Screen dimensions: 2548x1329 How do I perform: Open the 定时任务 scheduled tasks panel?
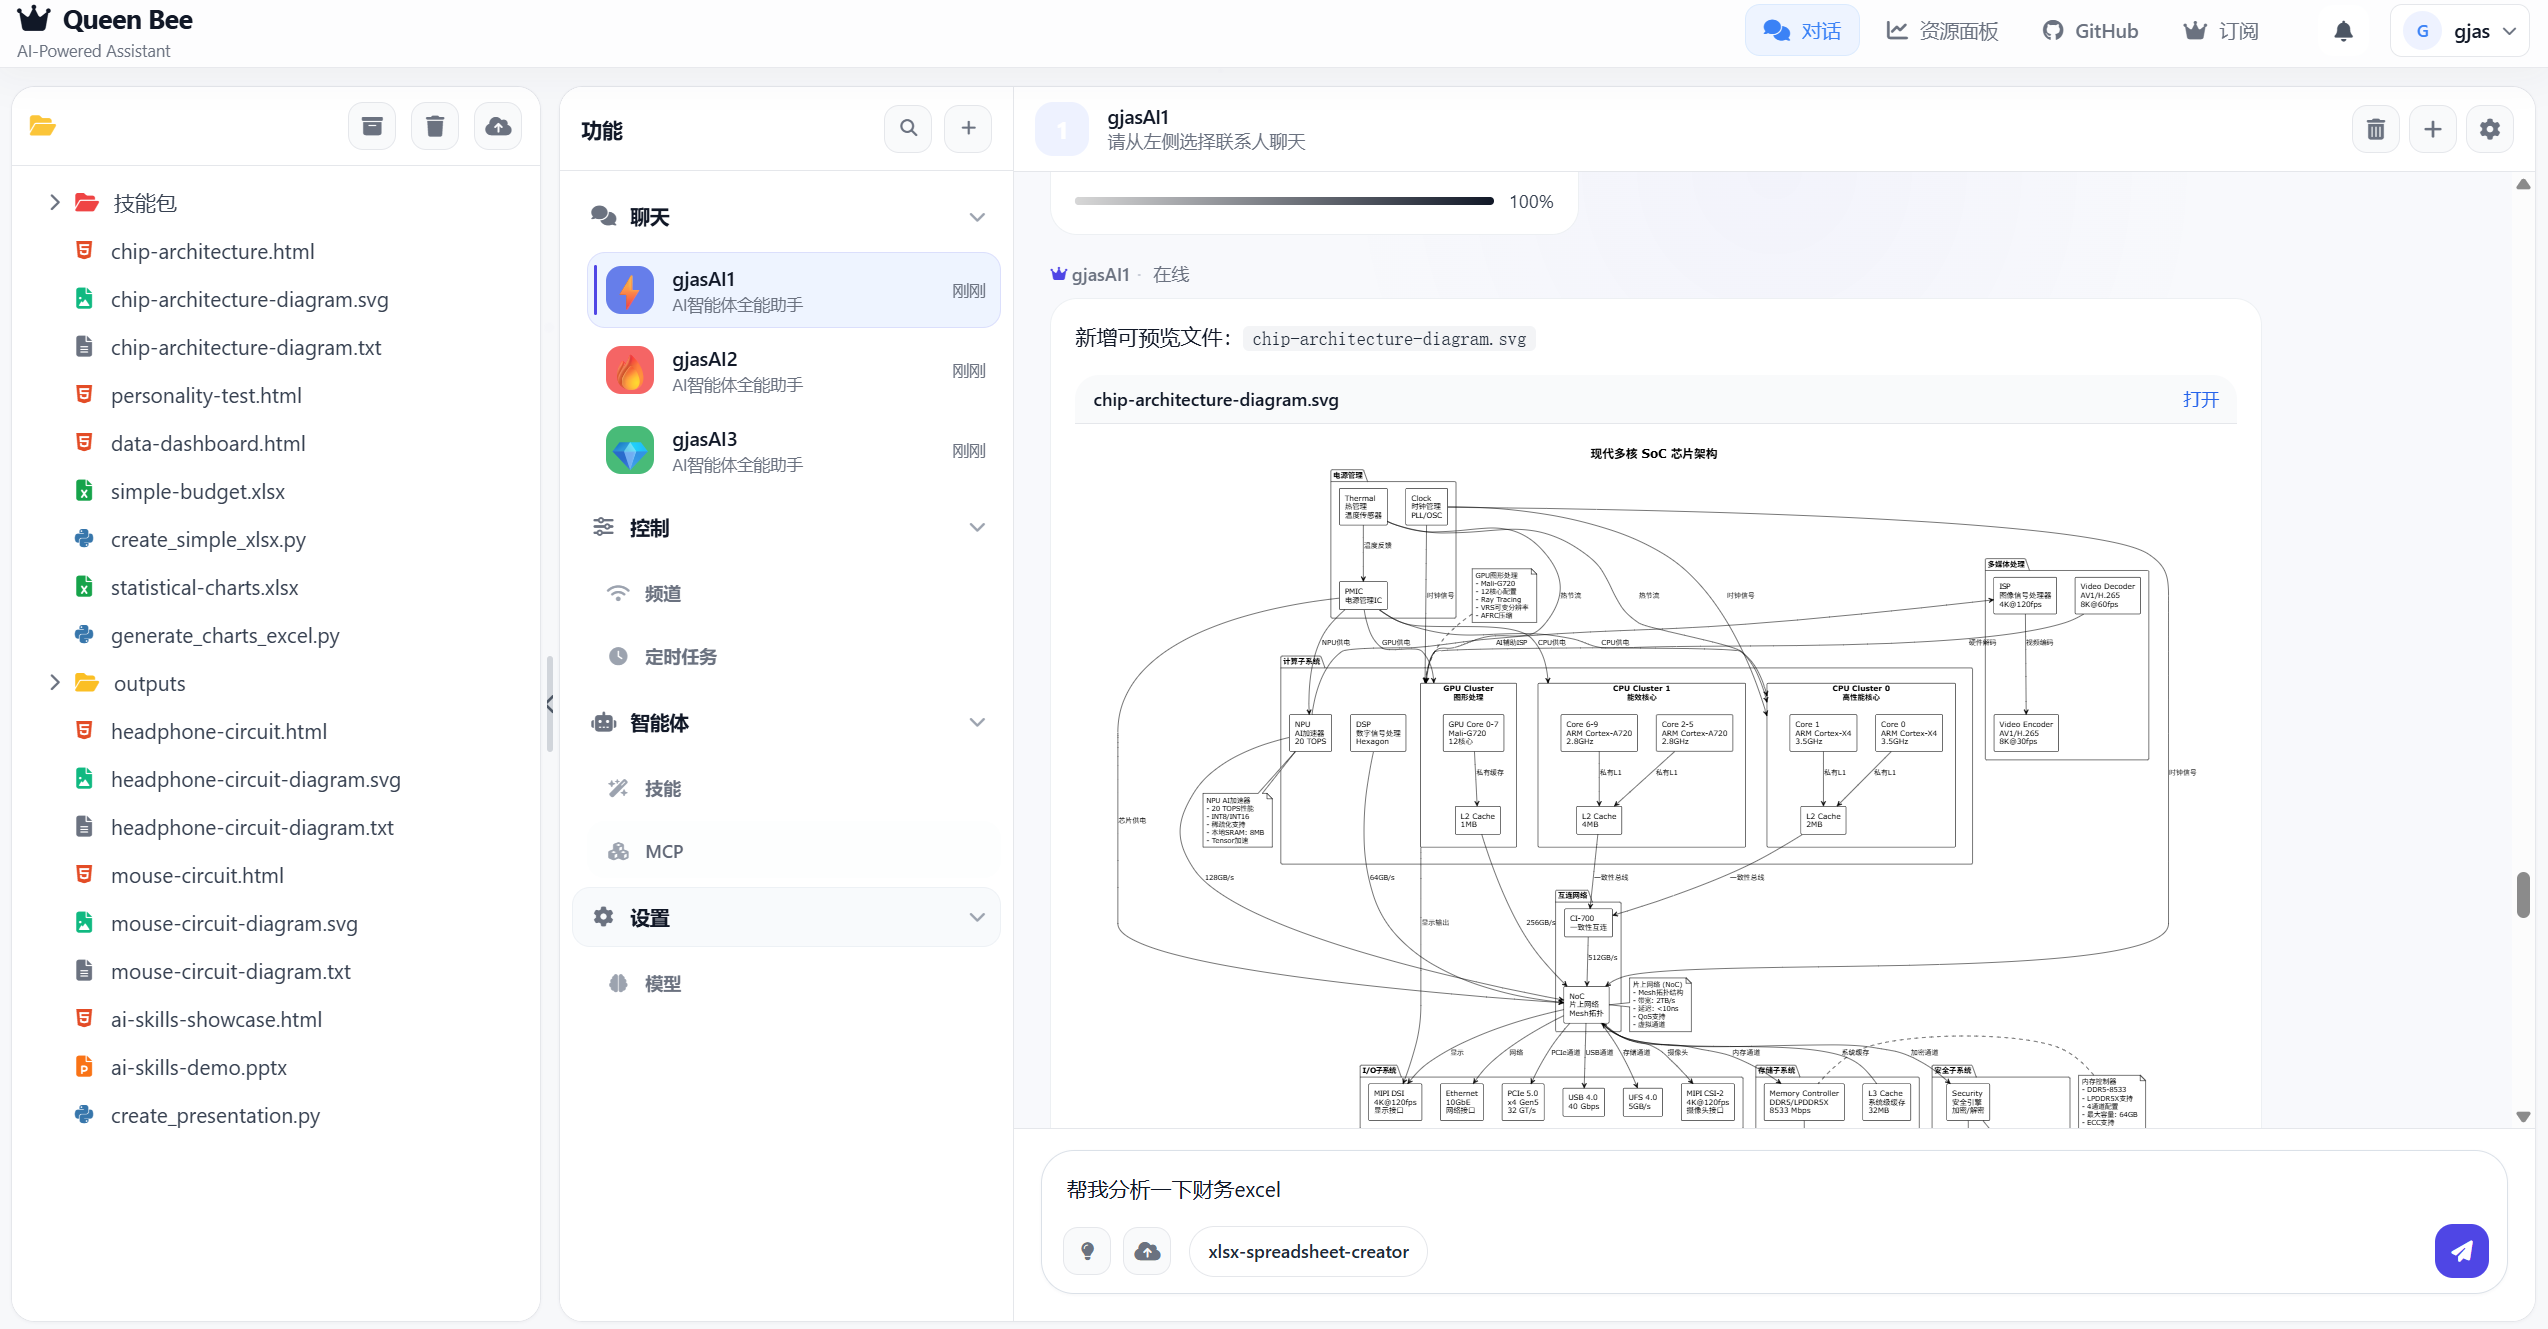click(680, 656)
